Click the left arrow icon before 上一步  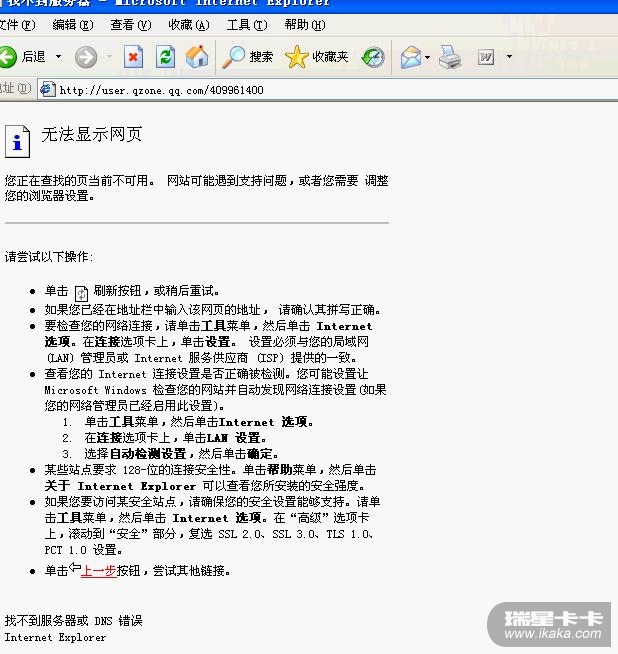(x=75, y=567)
